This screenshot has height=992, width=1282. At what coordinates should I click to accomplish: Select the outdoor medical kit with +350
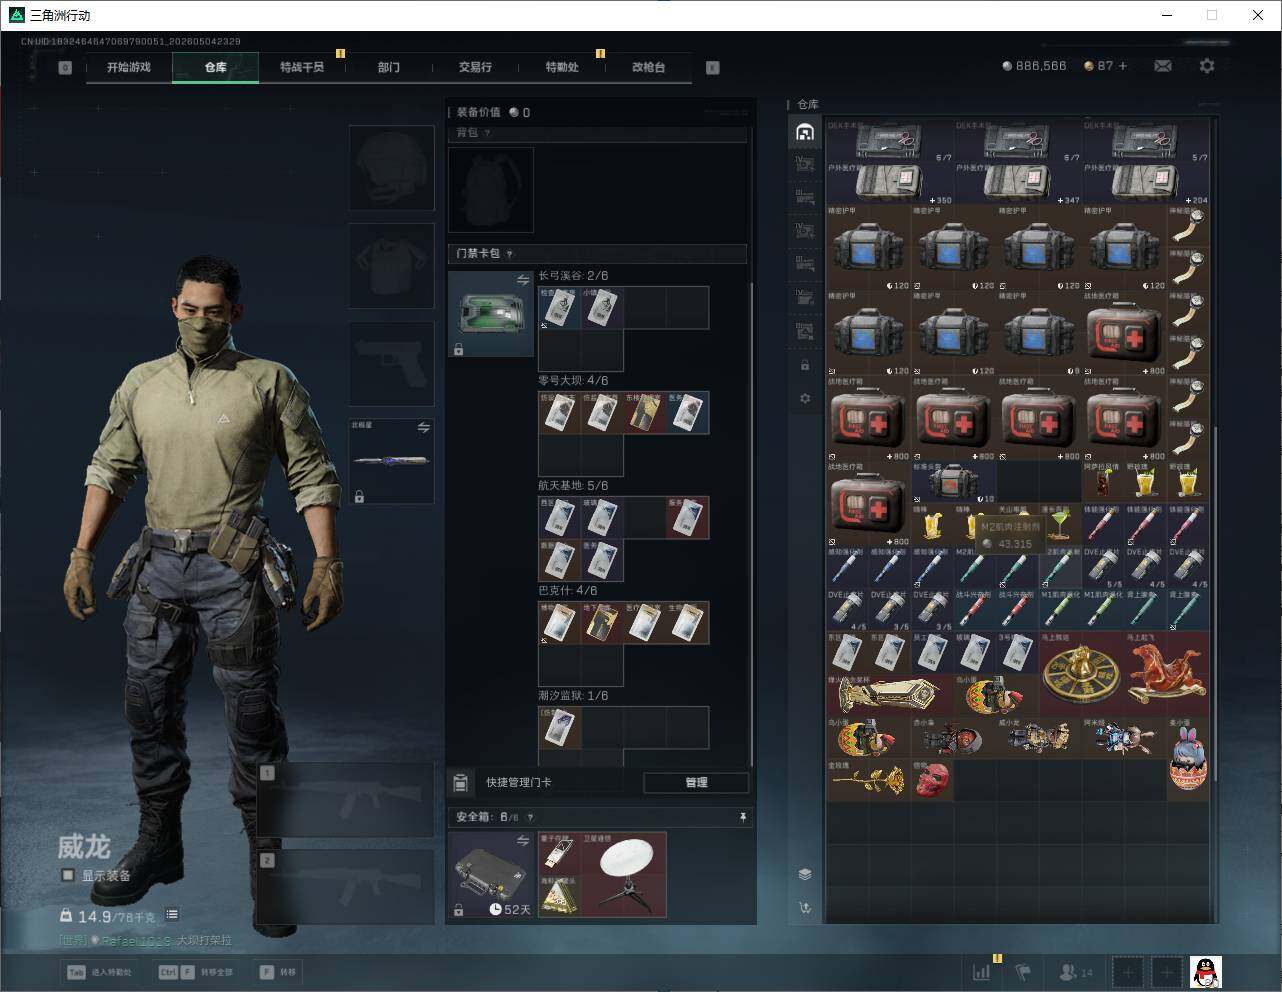890,184
